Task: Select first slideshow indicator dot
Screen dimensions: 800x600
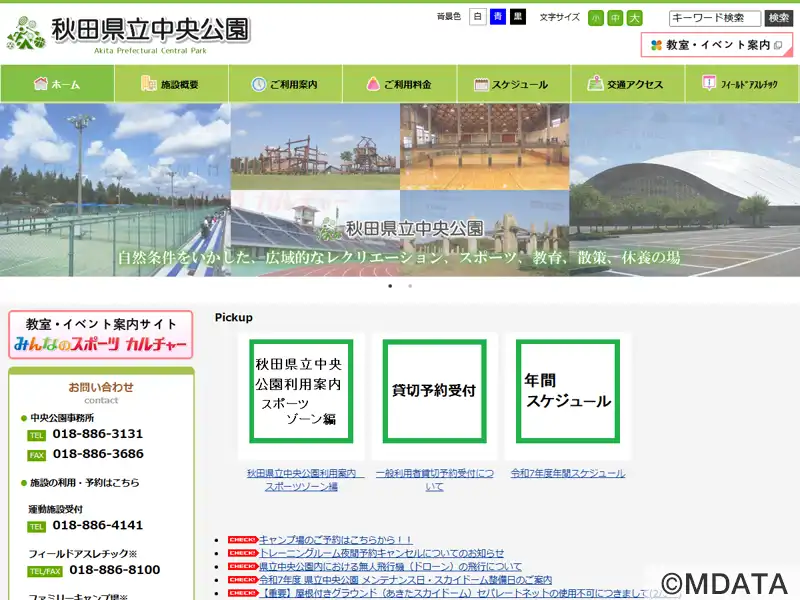Action: [390, 286]
